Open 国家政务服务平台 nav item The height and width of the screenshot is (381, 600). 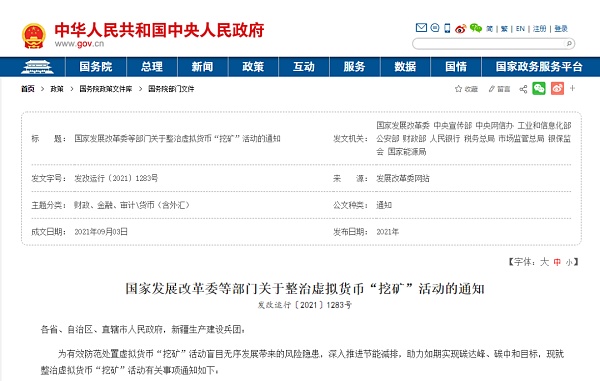point(539,67)
